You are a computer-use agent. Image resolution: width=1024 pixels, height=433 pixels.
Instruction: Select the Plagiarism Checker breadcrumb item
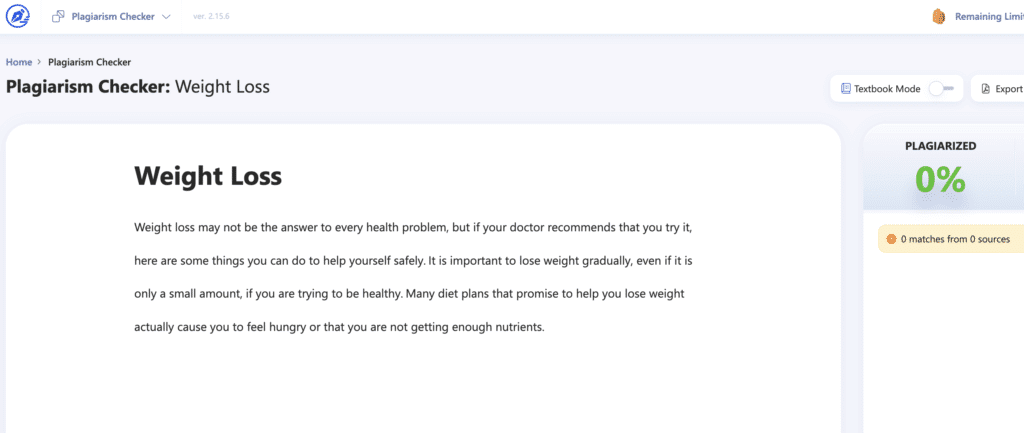[x=89, y=62]
